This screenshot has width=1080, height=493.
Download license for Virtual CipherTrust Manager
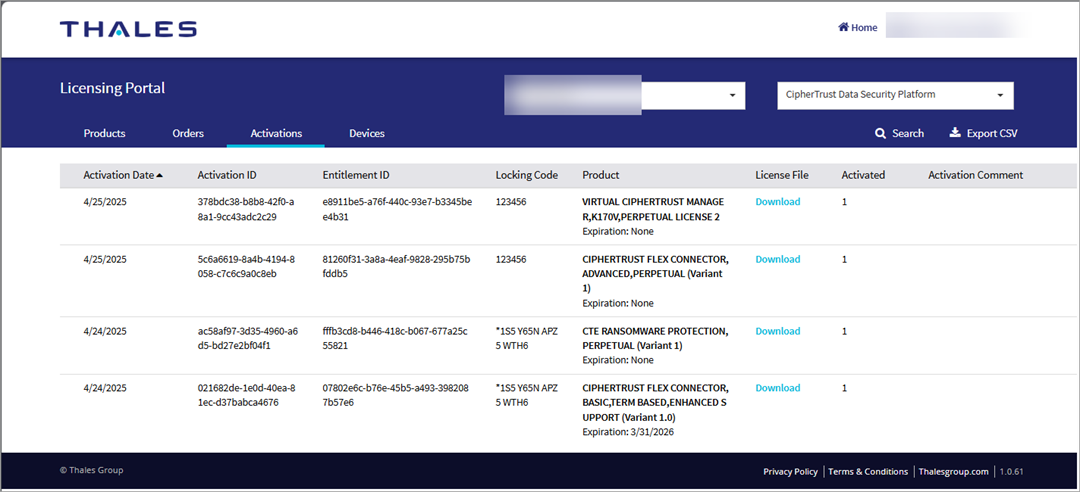click(777, 202)
